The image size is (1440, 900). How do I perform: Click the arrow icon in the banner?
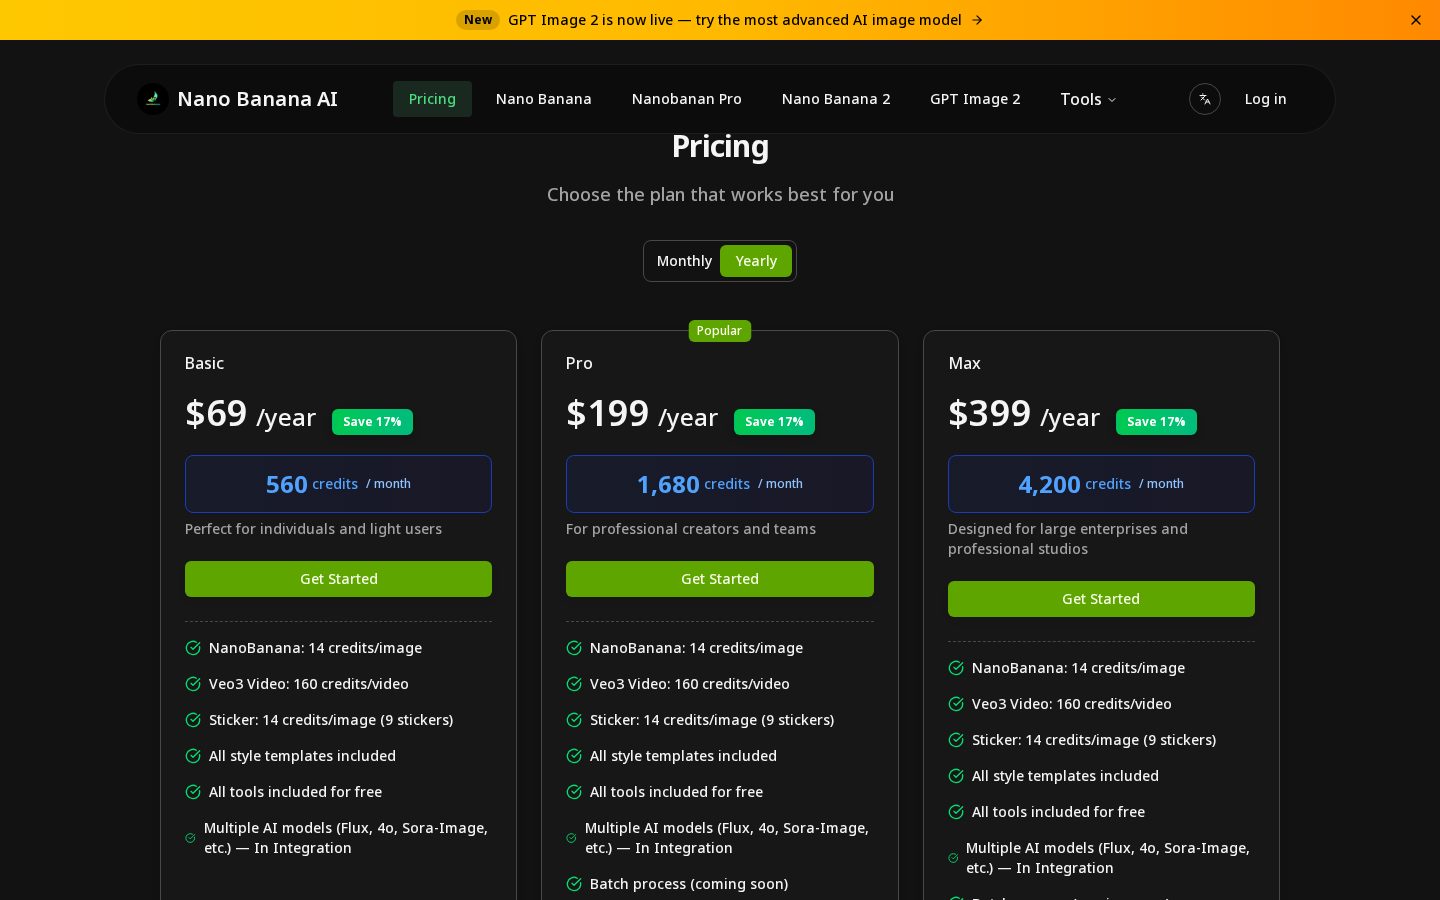point(978,20)
